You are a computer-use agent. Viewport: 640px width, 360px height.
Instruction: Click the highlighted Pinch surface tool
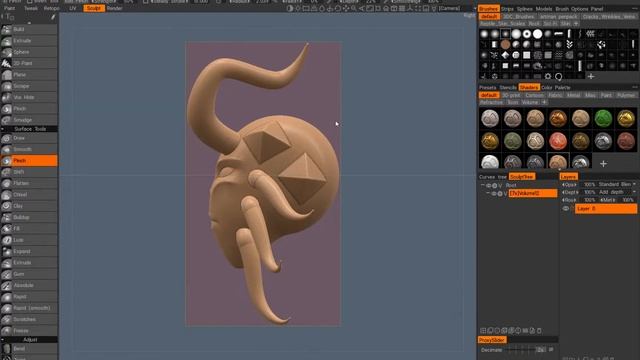click(x=29, y=160)
